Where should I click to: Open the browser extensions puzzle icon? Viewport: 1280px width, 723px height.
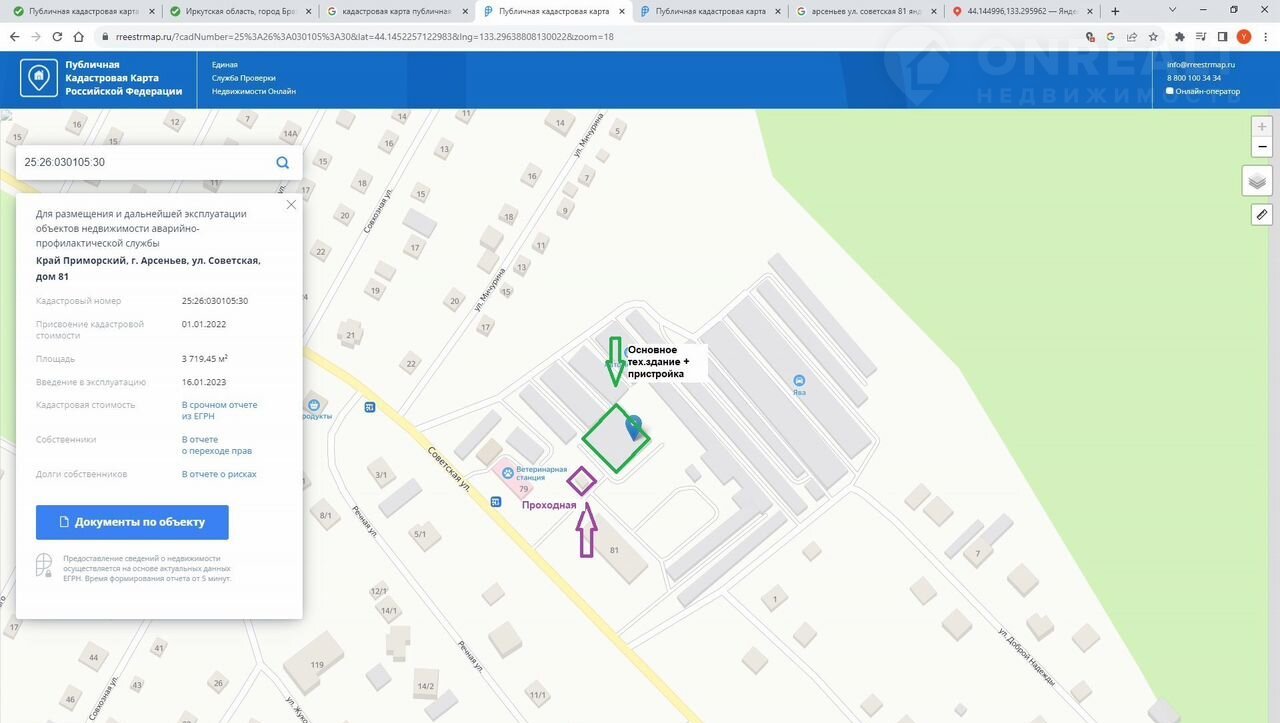pyautogui.click(x=1180, y=36)
